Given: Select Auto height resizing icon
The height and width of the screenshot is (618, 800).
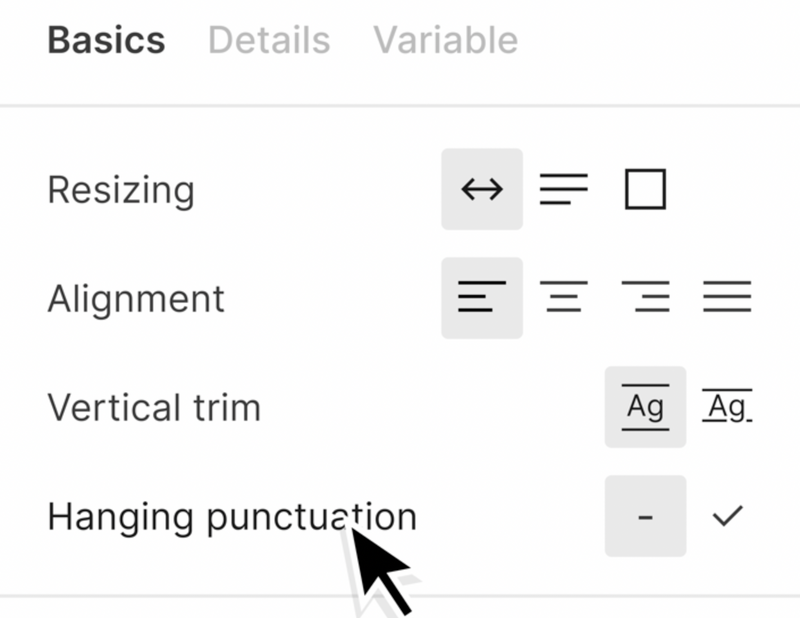Looking at the screenshot, I should tap(564, 189).
